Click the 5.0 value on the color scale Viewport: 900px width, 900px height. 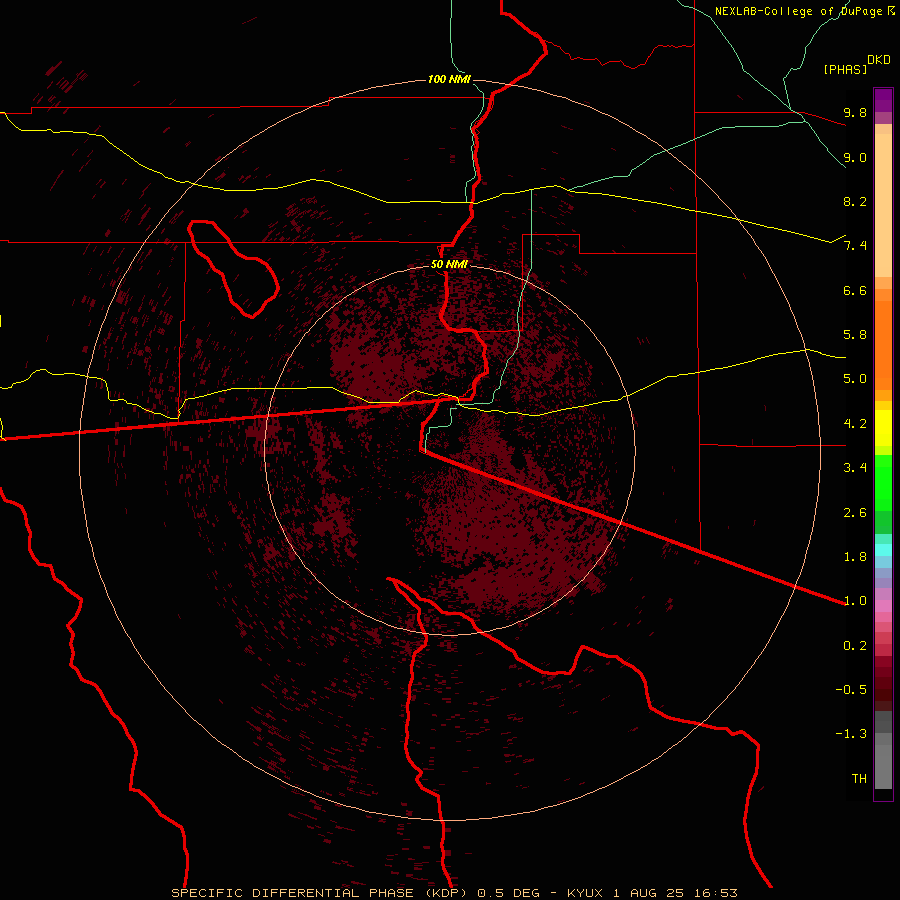855,379
